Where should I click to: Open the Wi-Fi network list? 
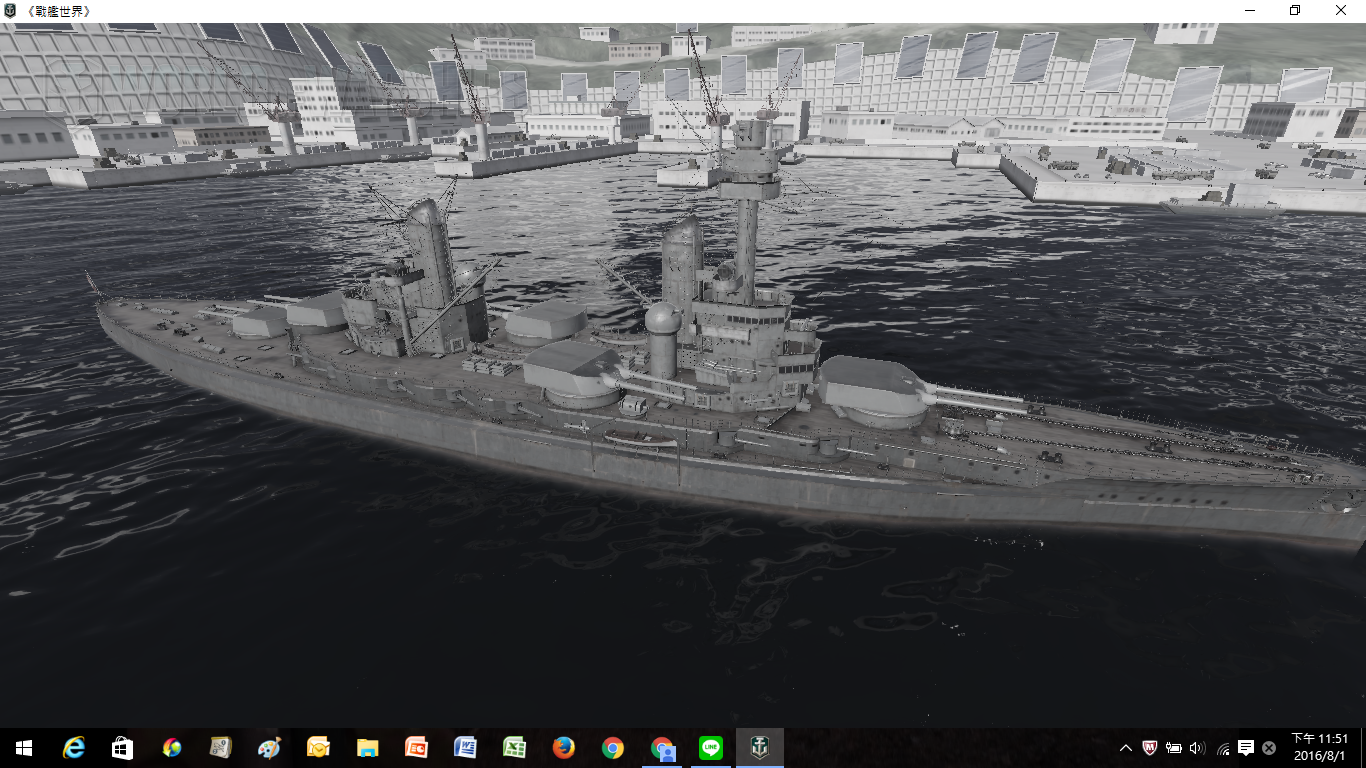tap(1222, 748)
